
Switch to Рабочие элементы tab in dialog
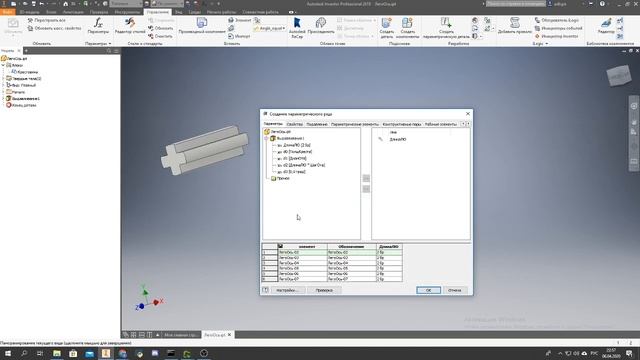click(441, 124)
